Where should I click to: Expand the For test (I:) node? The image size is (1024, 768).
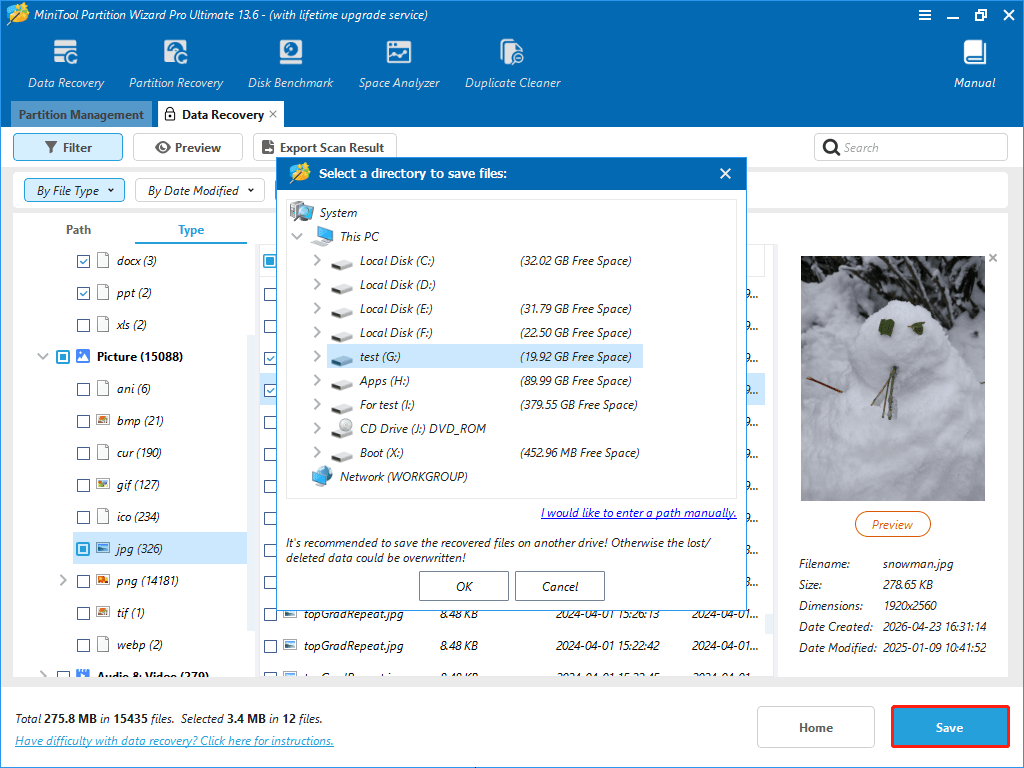(317, 404)
